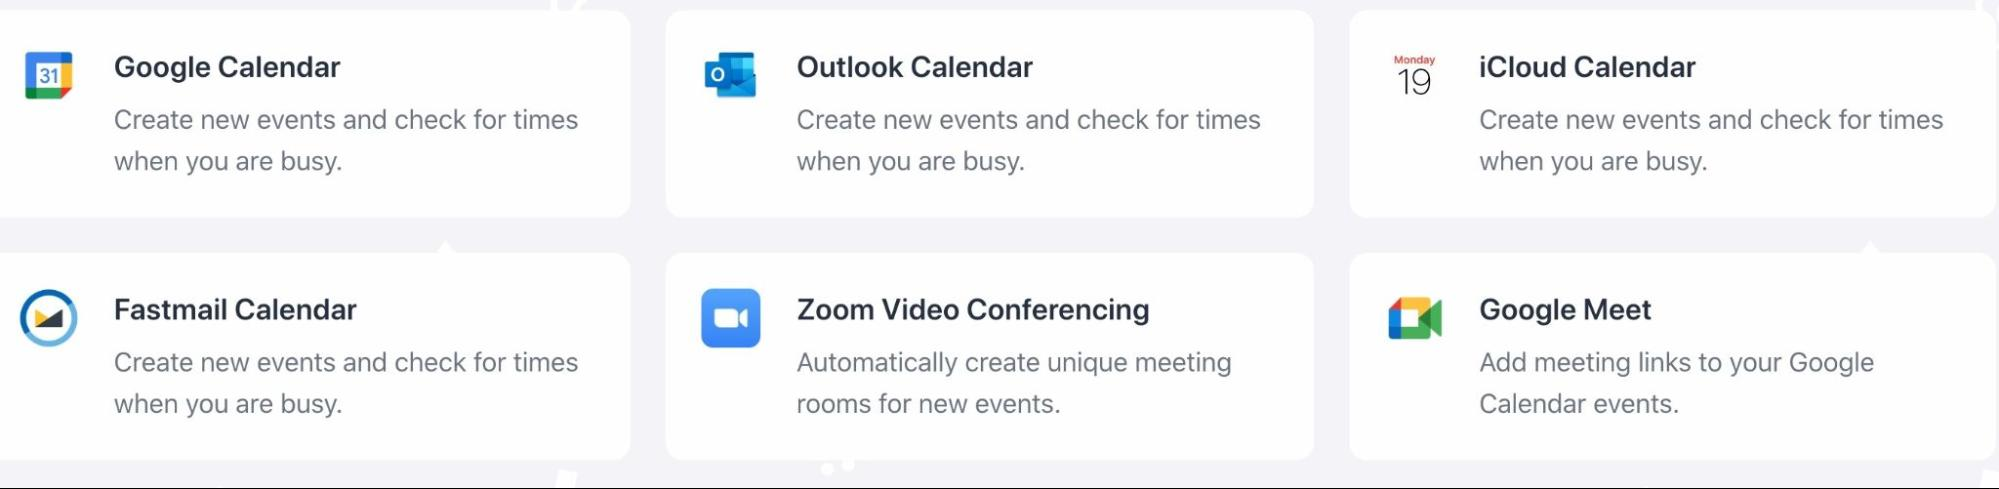Click the description text under iCloud Calendar
The image size is (1999, 489).
click(1710, 140)
